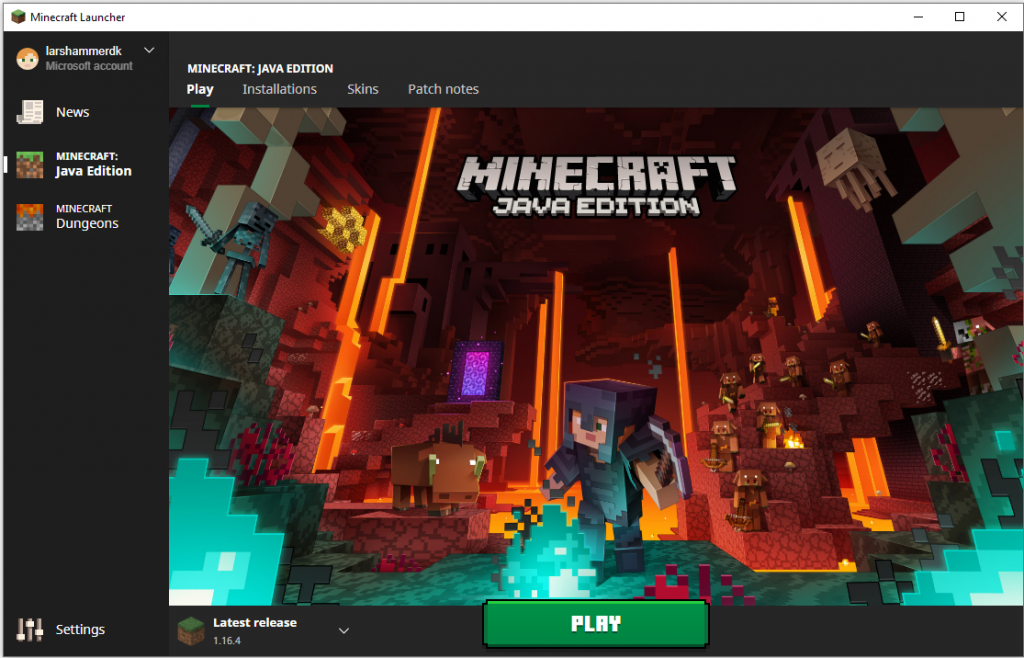The width and height of the screenshot is (1024, 658).
Task: Switch to the Play tab
Action: coord(200,89)
